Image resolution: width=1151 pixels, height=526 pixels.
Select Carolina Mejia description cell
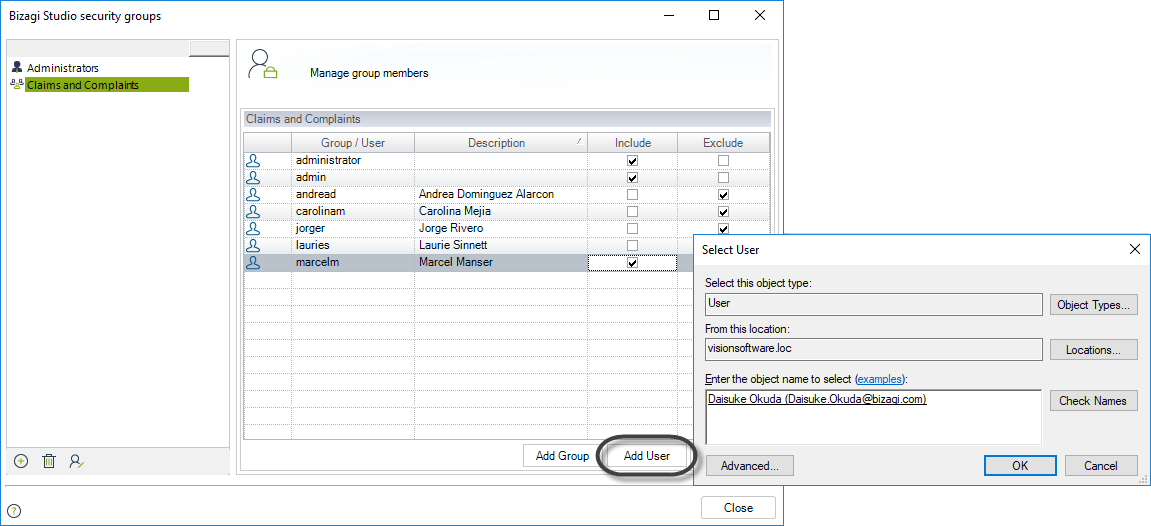coord(501,211)
